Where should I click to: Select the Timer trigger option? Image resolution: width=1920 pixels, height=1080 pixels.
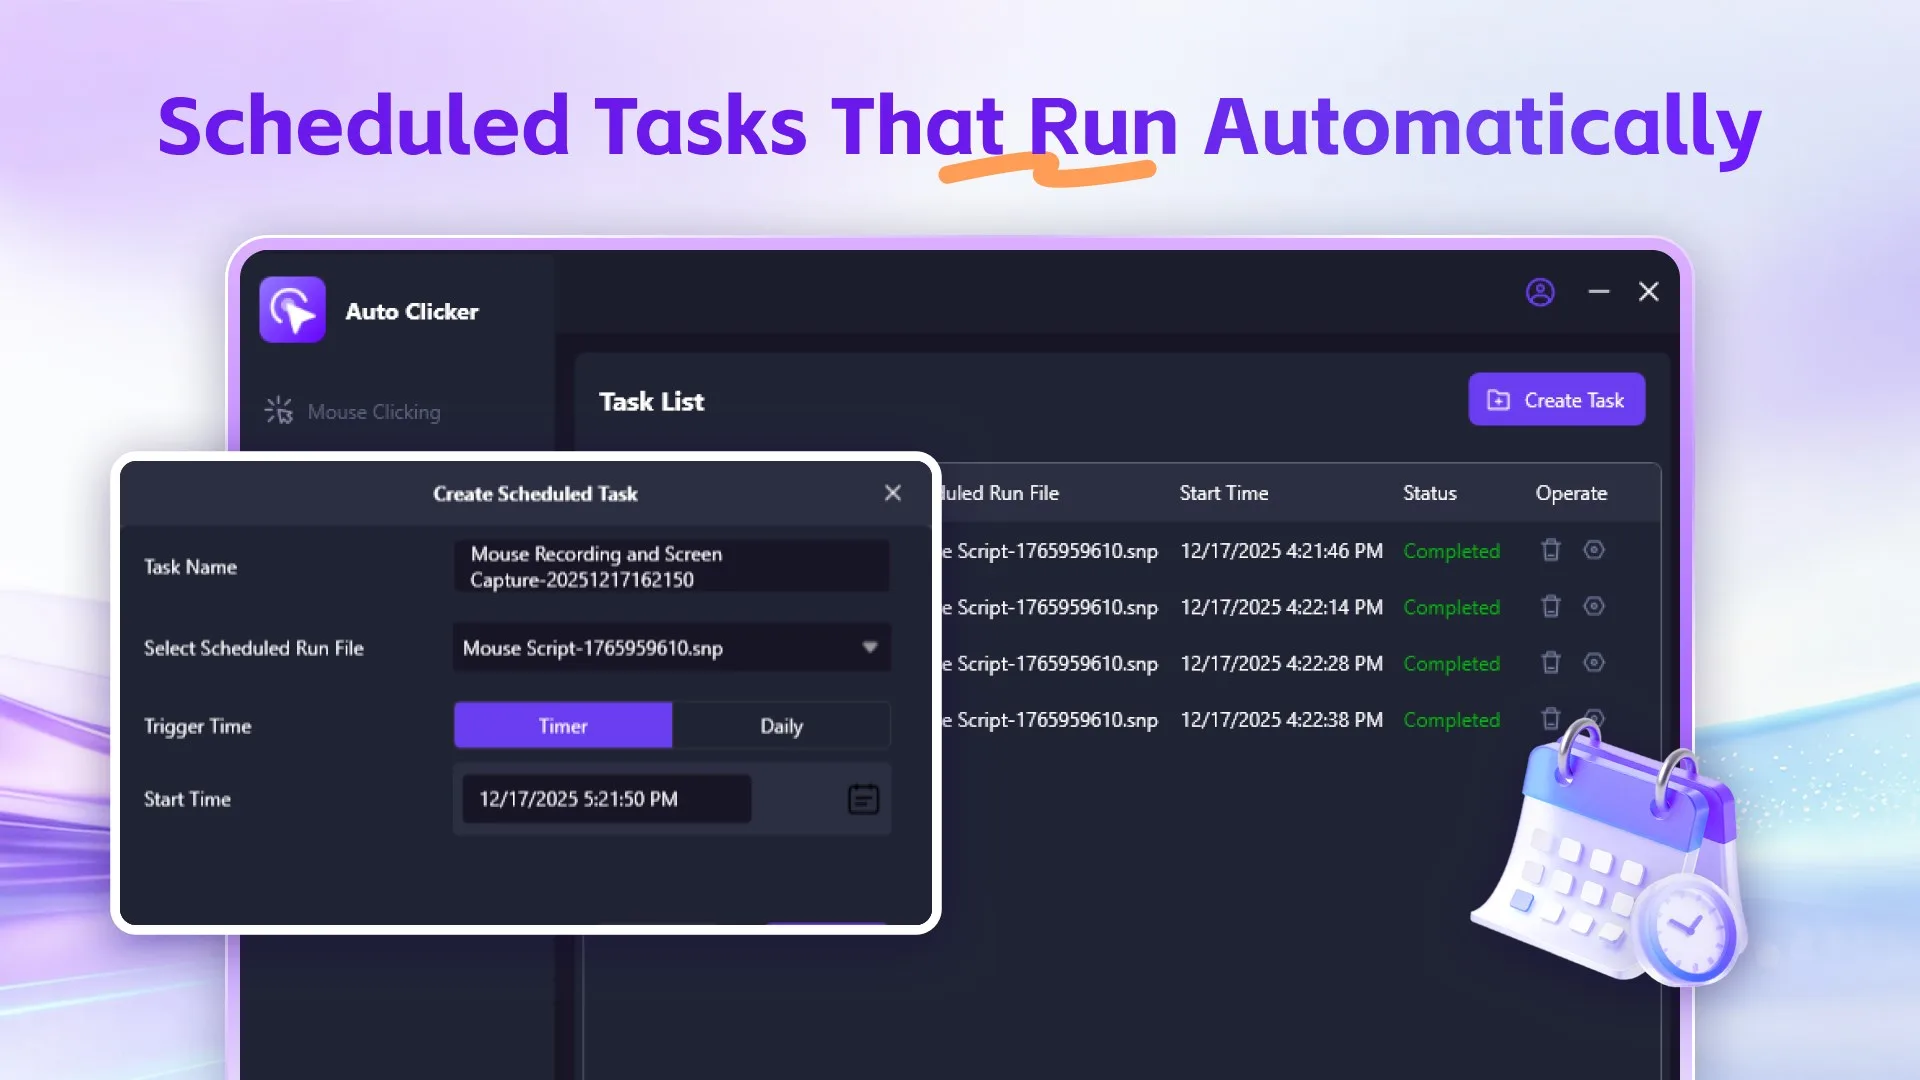[x=563, y=726]
